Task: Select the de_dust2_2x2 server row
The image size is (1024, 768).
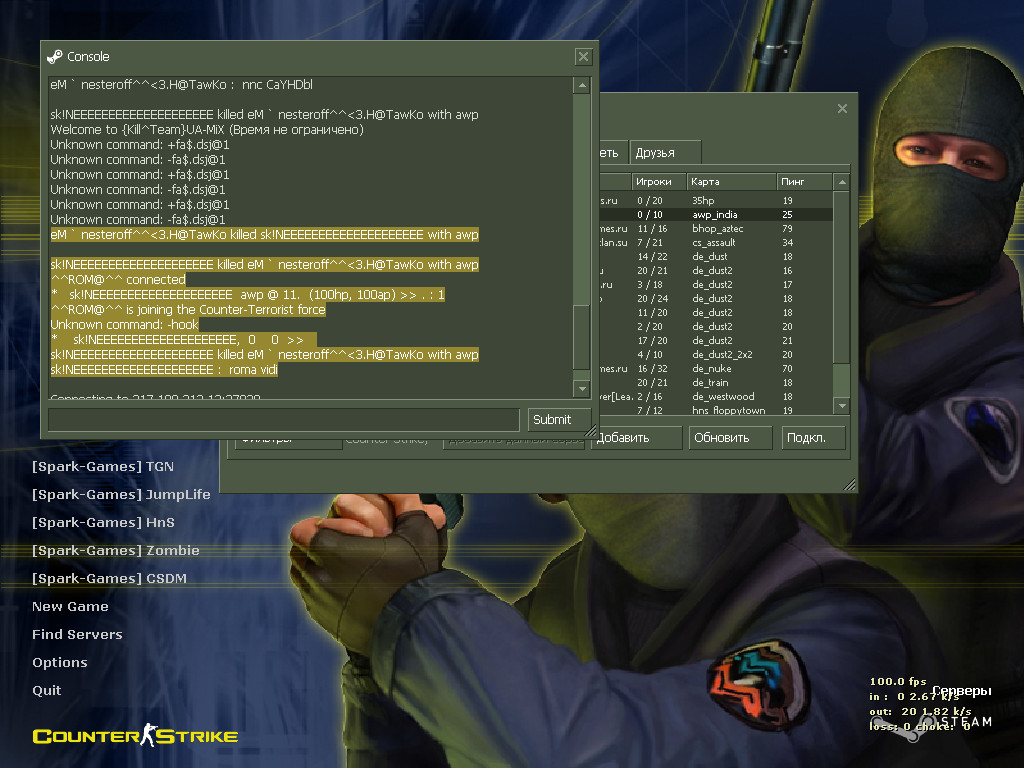Action: point(716,355)
